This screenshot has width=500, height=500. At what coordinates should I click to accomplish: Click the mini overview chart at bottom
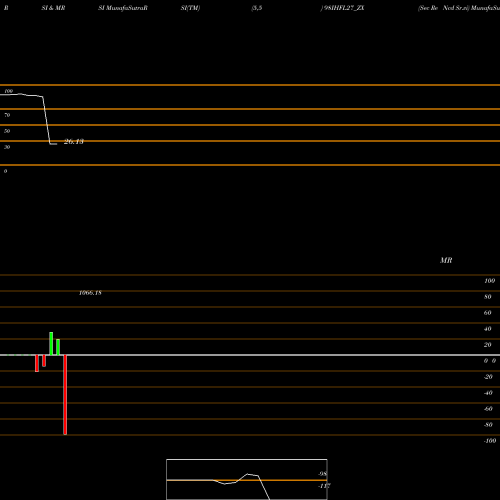point(247,479)
